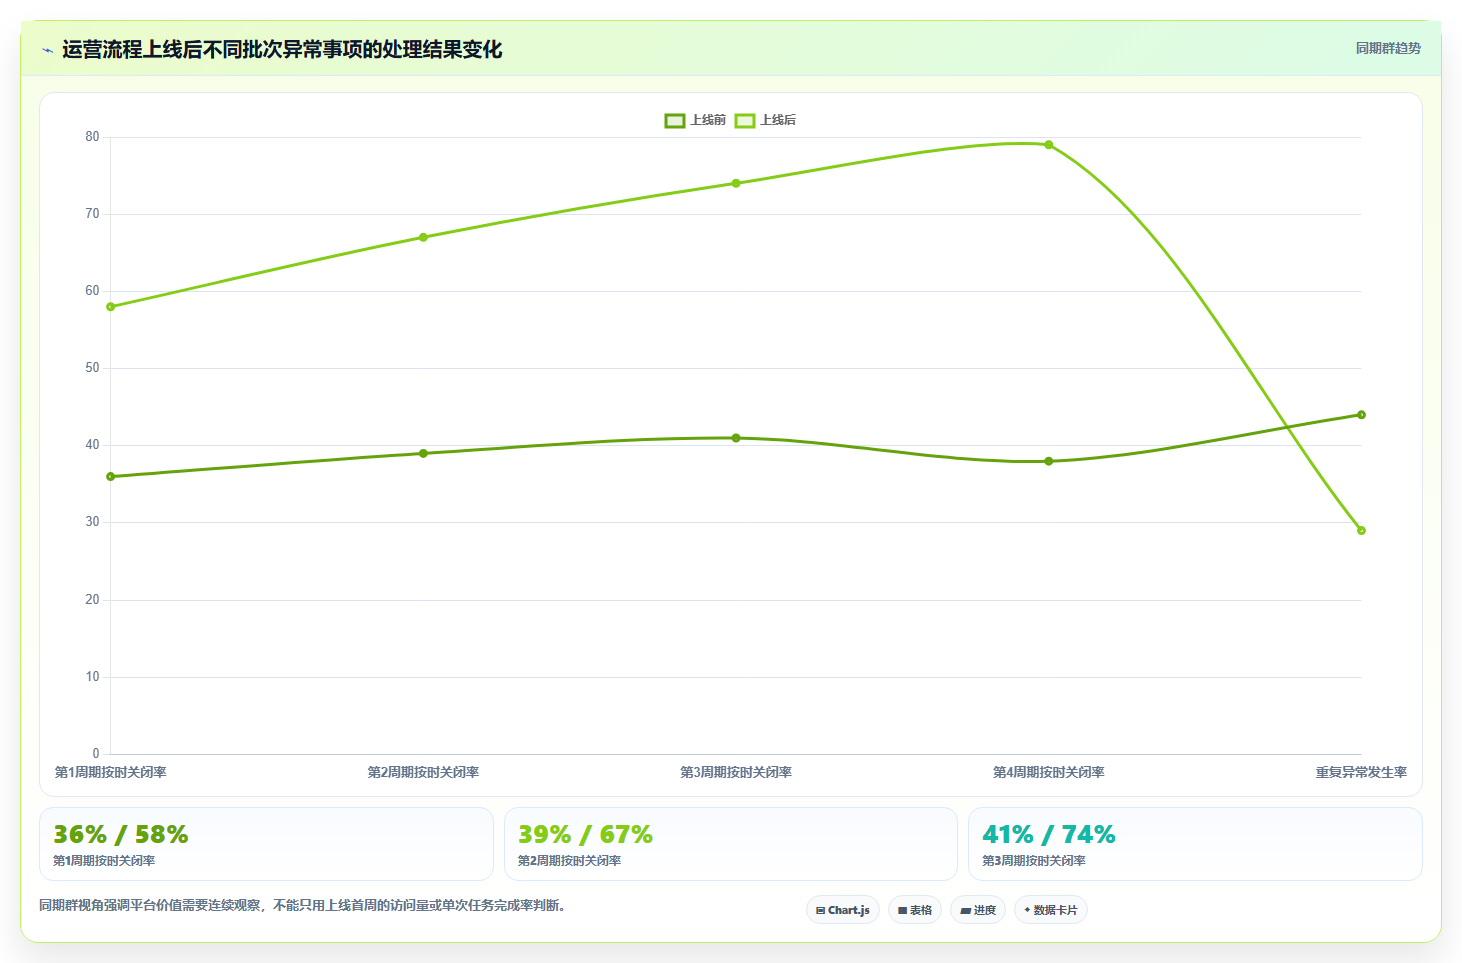This screenshot has width=1462, height=963.
Task: Click the 数据卡片 chip
Action: [1051, 910]
